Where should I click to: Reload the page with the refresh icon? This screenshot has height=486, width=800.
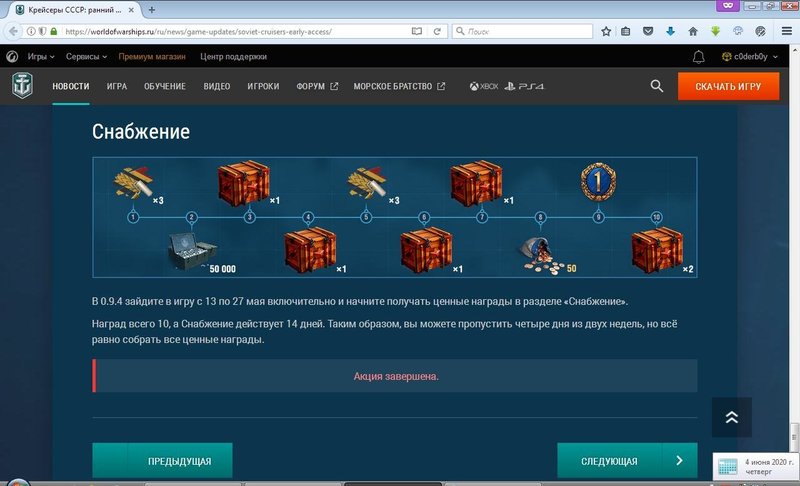pyautogui.click(x=437, y=32)
